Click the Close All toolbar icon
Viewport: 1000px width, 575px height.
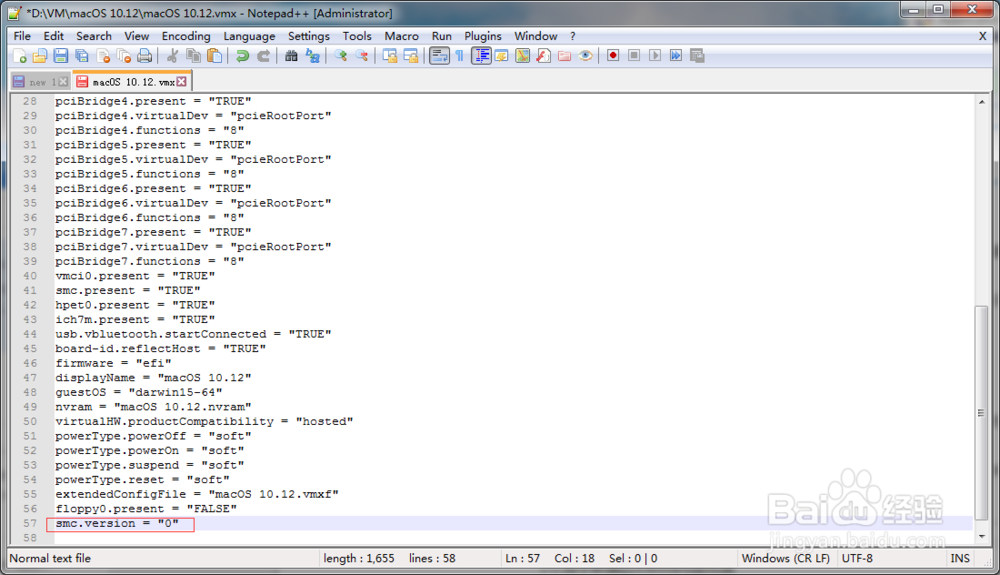click(x=124, y=56)
